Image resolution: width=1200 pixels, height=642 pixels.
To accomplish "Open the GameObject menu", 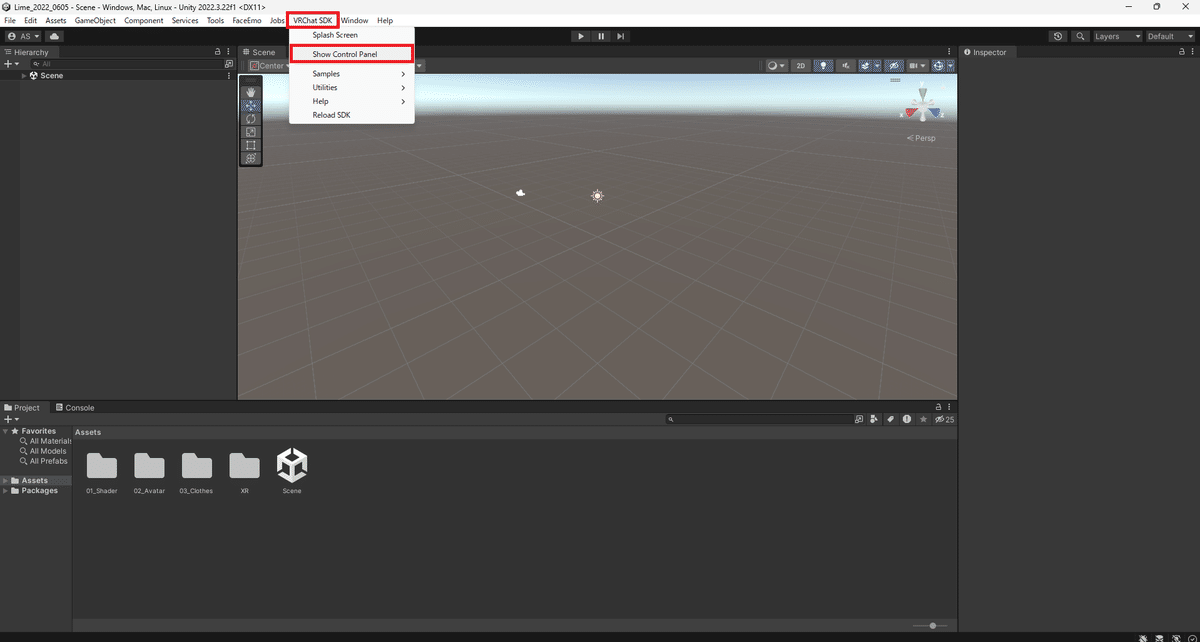I will tap(96, 20).
